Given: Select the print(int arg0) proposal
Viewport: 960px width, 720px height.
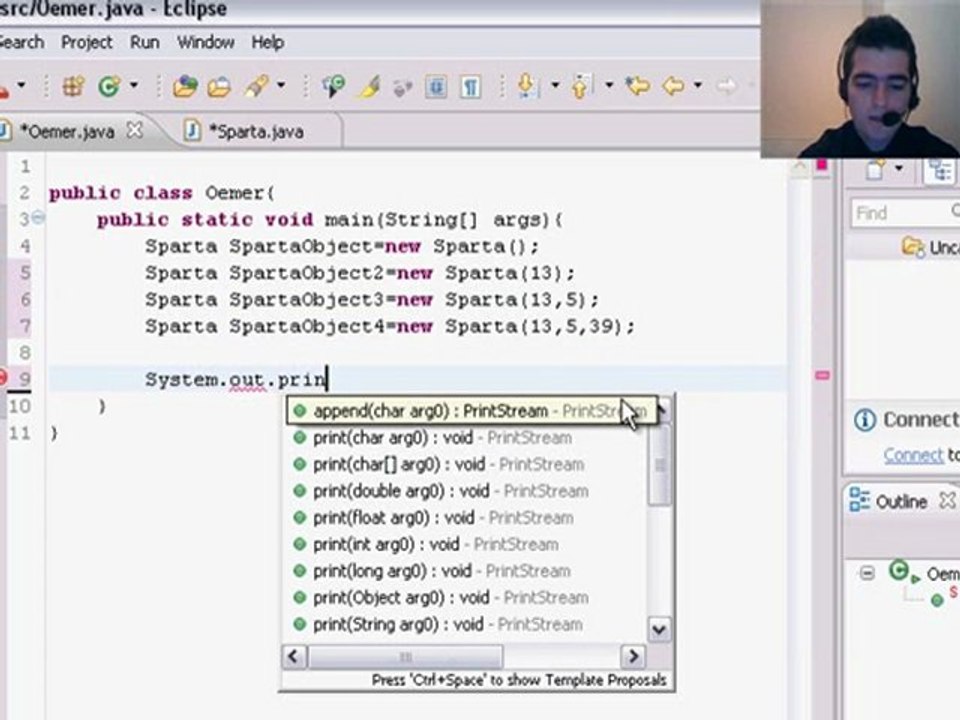Looking at the screenshot, I should 463,544.
